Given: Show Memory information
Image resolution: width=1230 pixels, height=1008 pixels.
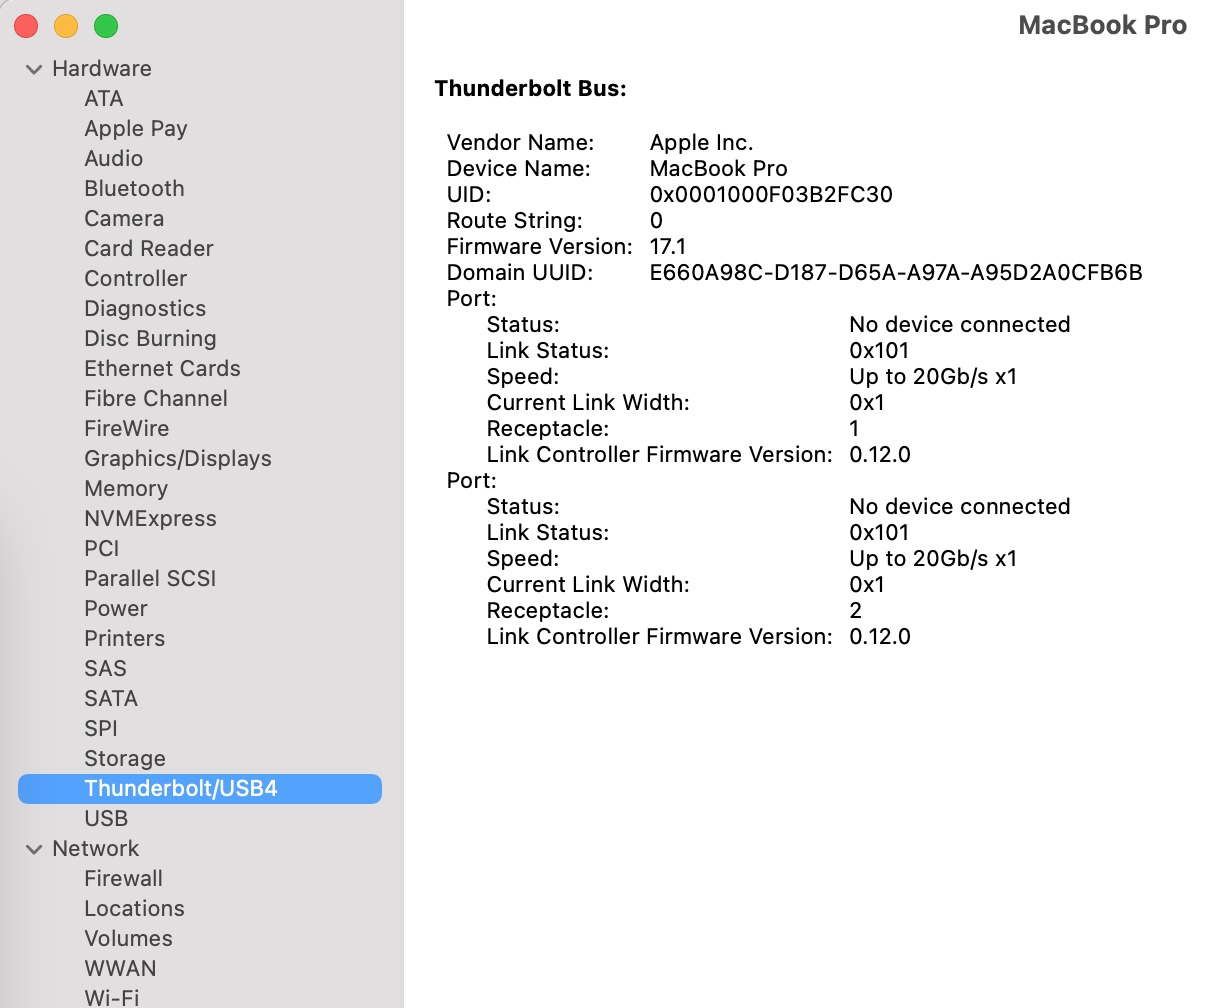Looking at the screenshot, I should 126,489.
